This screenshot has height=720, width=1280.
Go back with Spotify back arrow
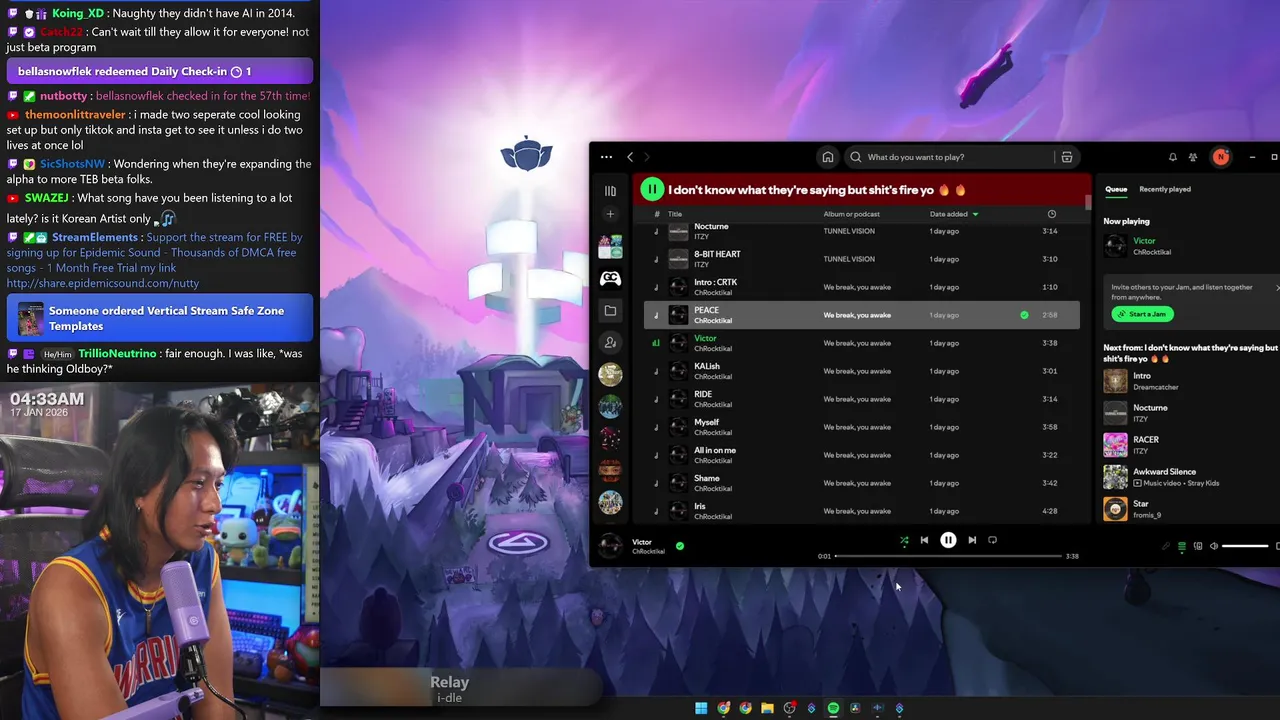pos(630,157)
